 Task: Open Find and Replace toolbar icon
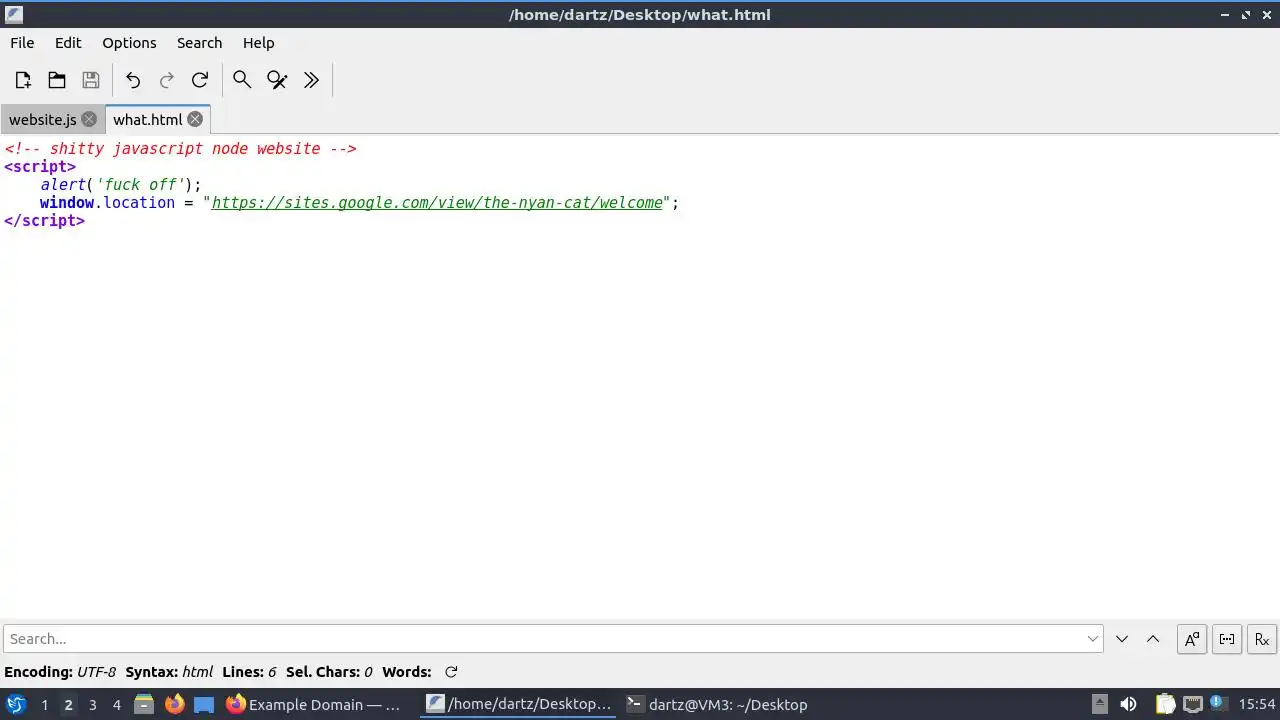(277, 80)
